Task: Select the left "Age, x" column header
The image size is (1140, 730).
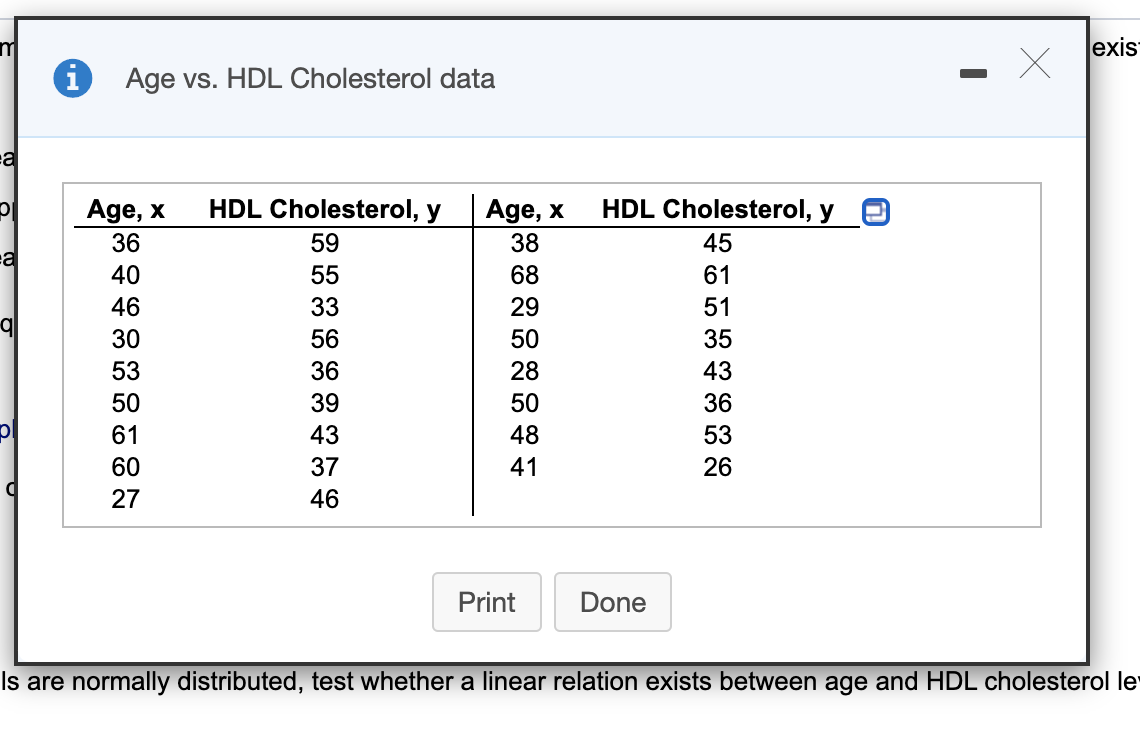Action: (x=126, y=210)
